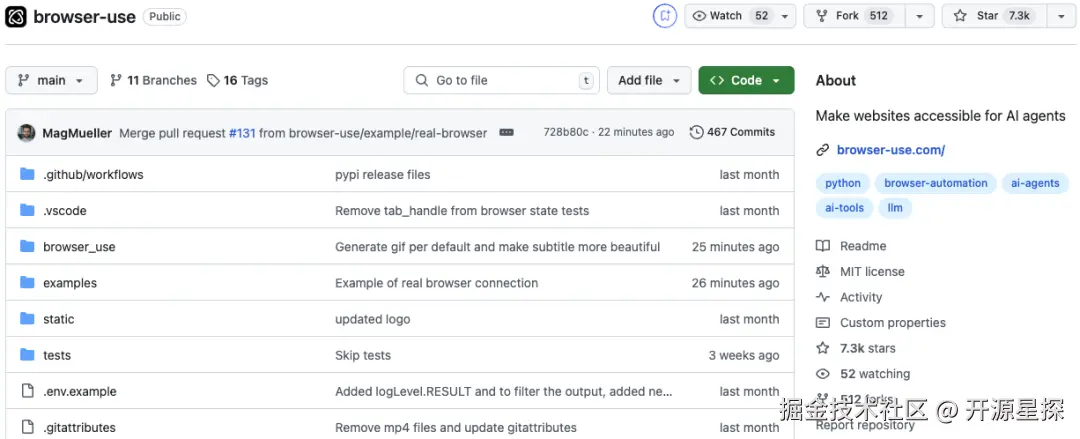The width and height of the screenshot is (1080, 439).
Task: Open the tests folder name
Action: pos(56,356)
